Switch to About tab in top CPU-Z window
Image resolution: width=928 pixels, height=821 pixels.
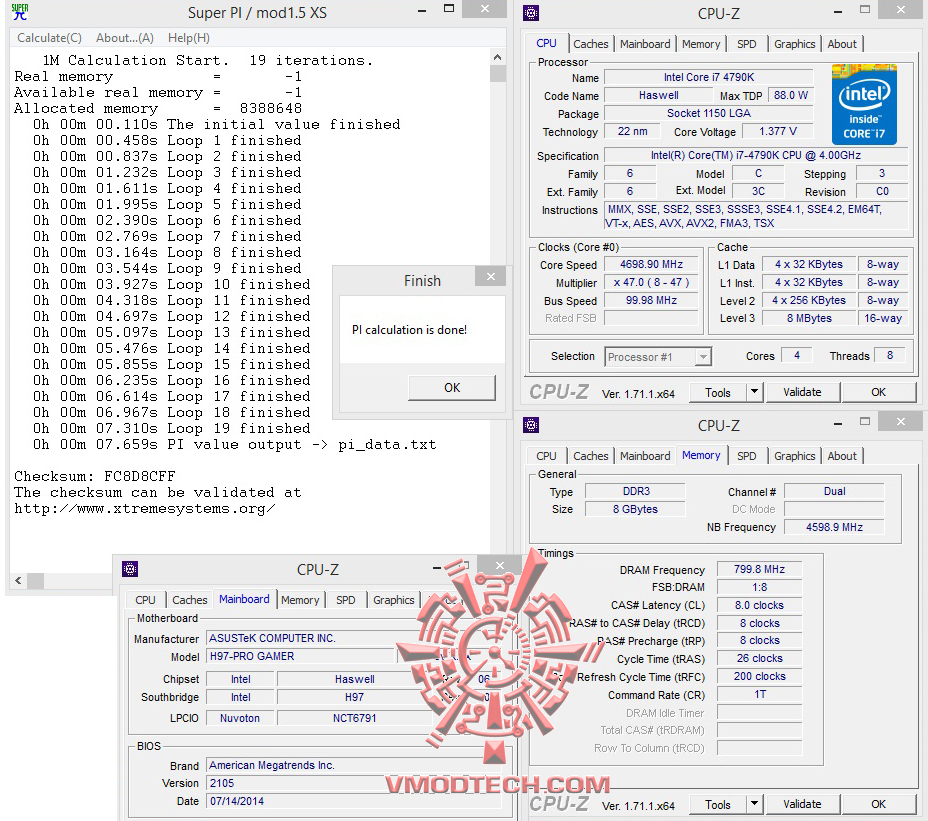[x=842, y=44]
